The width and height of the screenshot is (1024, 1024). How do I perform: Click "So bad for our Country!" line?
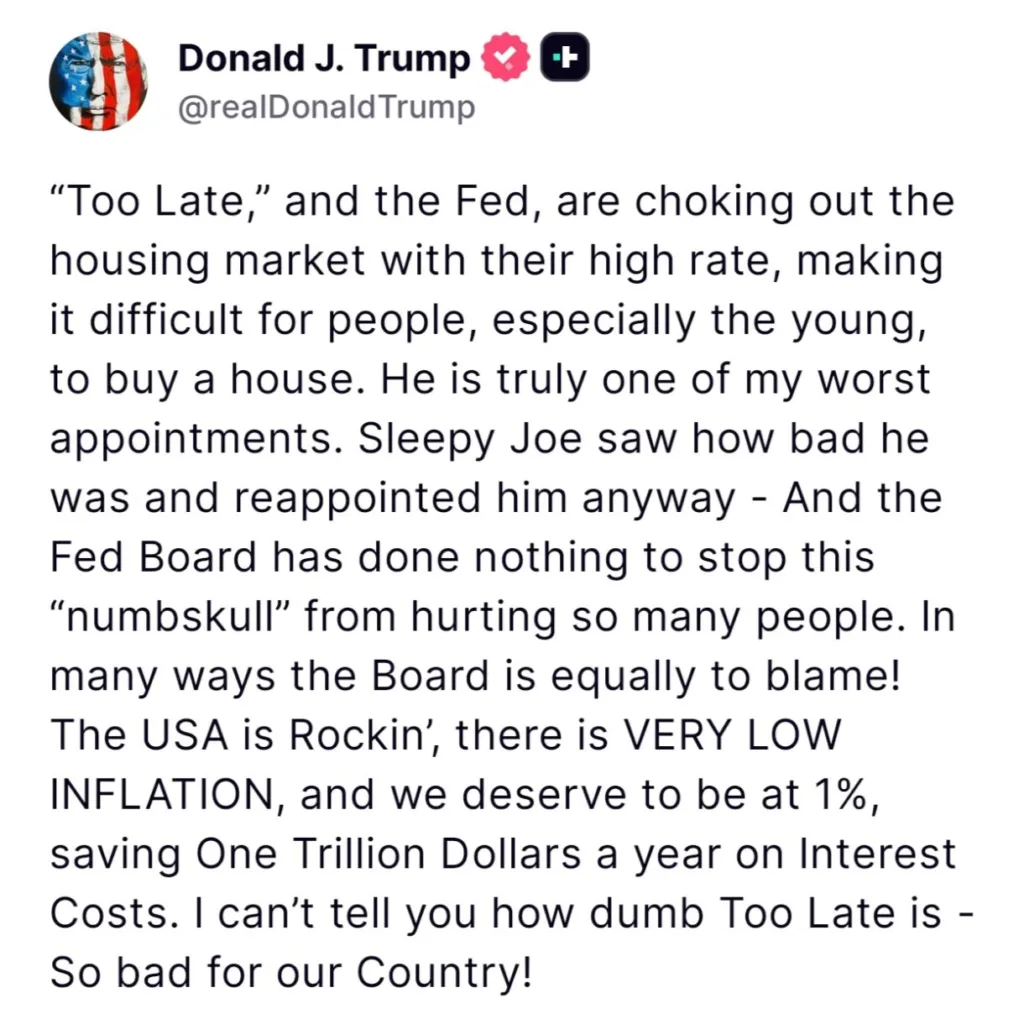[x=290, y=971]
